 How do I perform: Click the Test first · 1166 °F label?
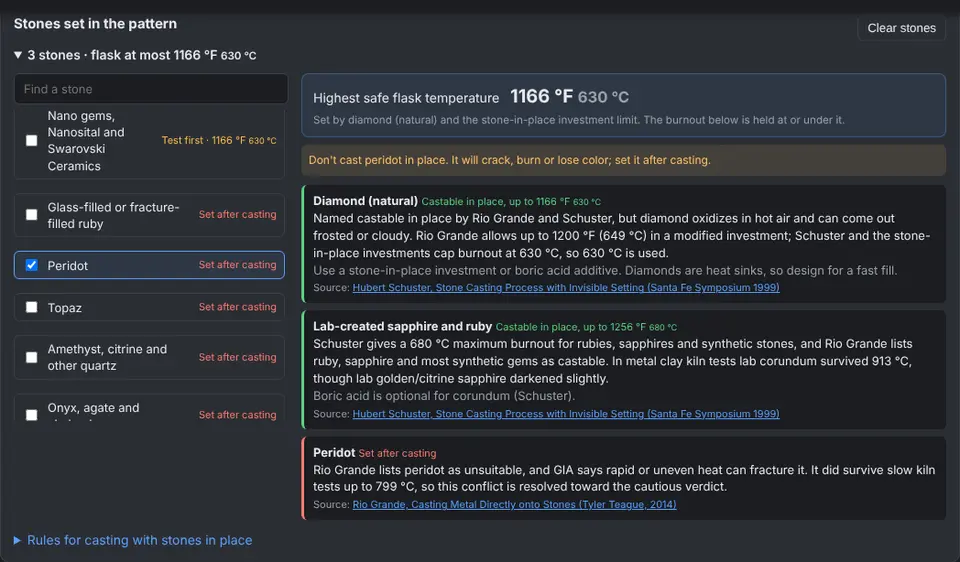(219, 140)
